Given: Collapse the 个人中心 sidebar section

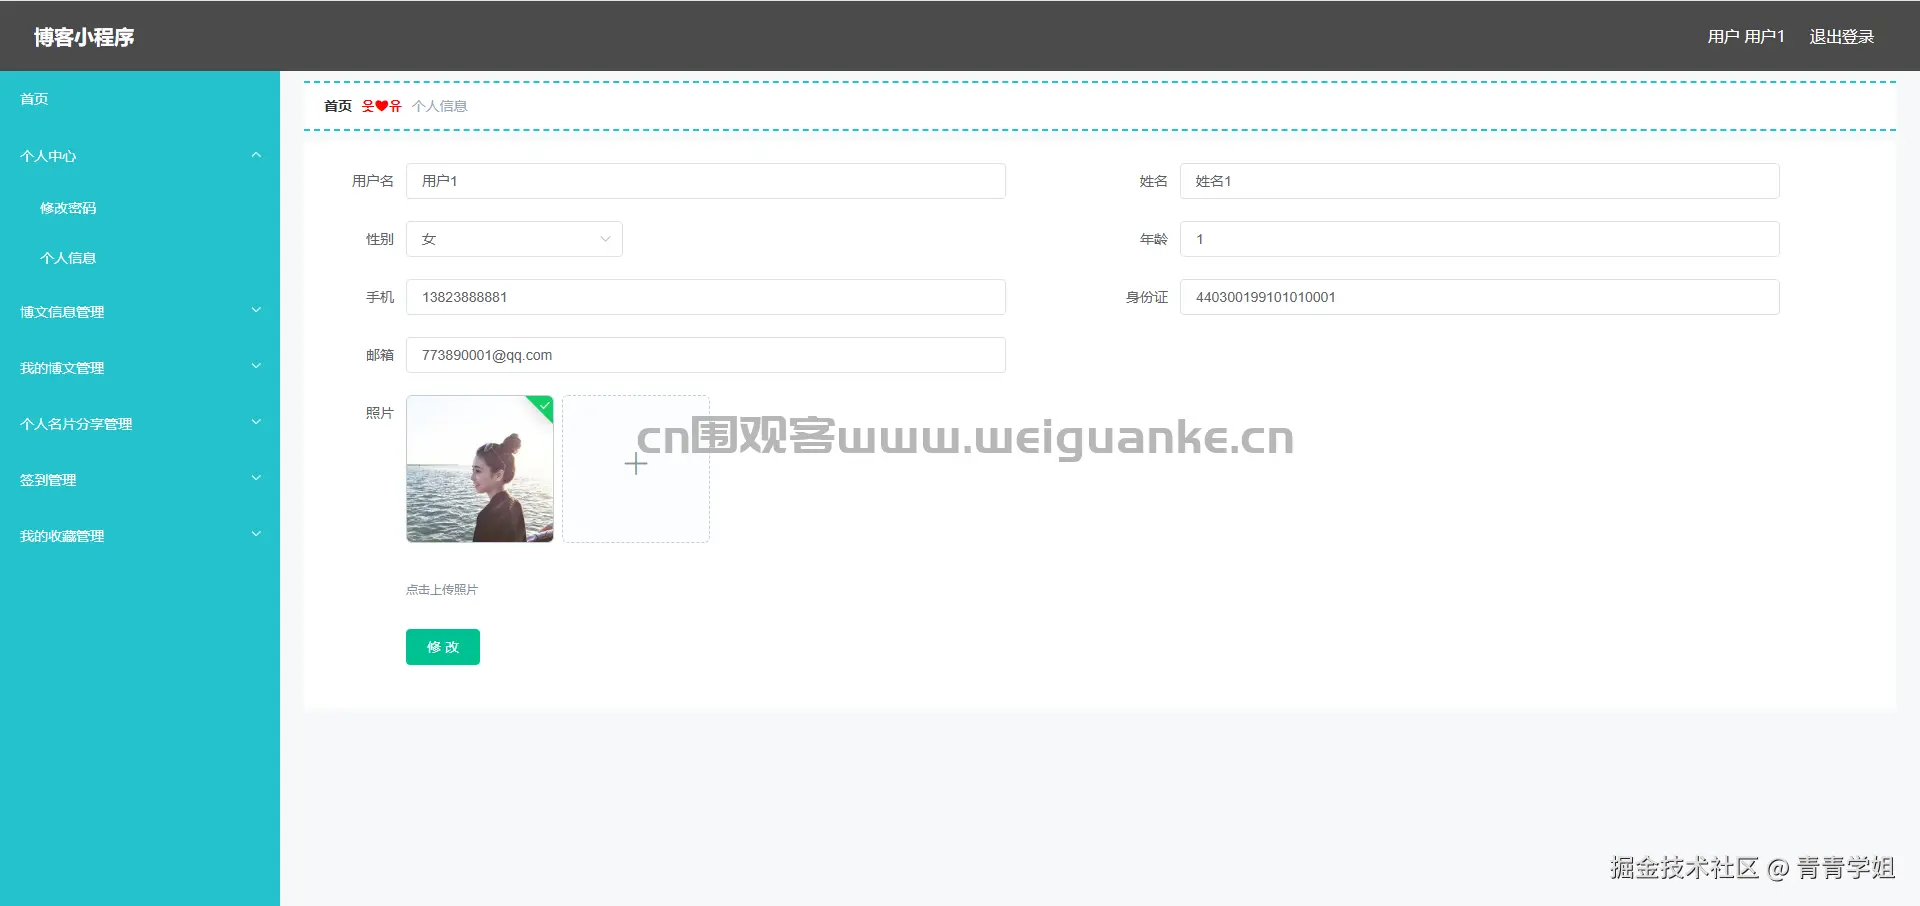Looking at the screenshot, I should click(140, 156).
